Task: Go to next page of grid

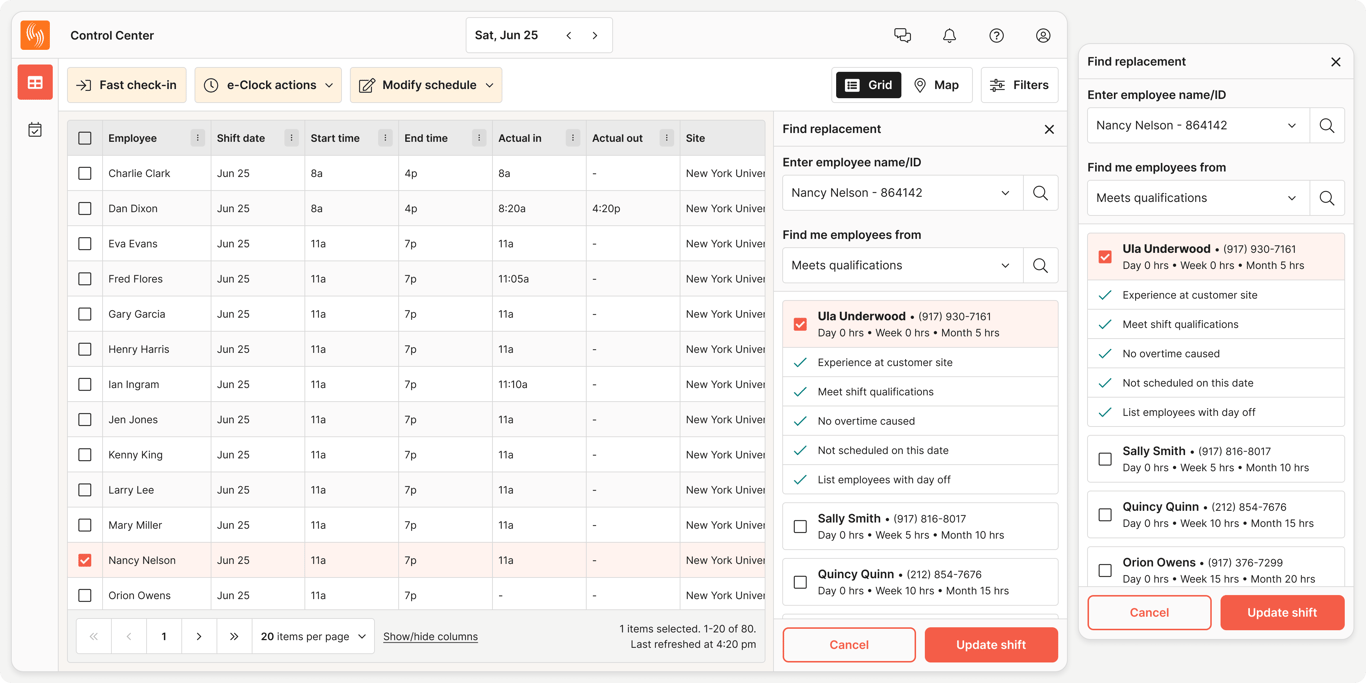Action: pyautogui.click(x=199, y=636)
